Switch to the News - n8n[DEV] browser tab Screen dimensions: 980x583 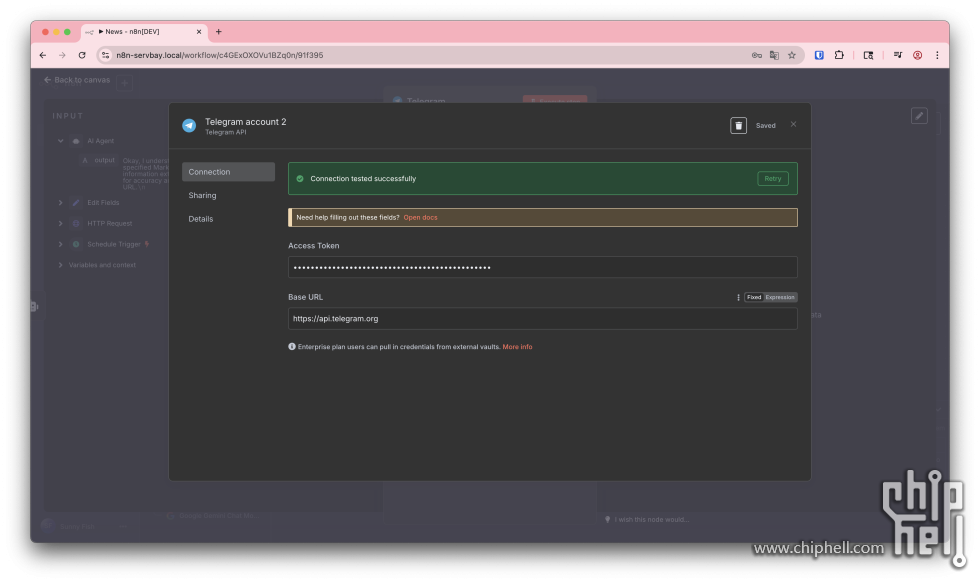click(144, 32)
